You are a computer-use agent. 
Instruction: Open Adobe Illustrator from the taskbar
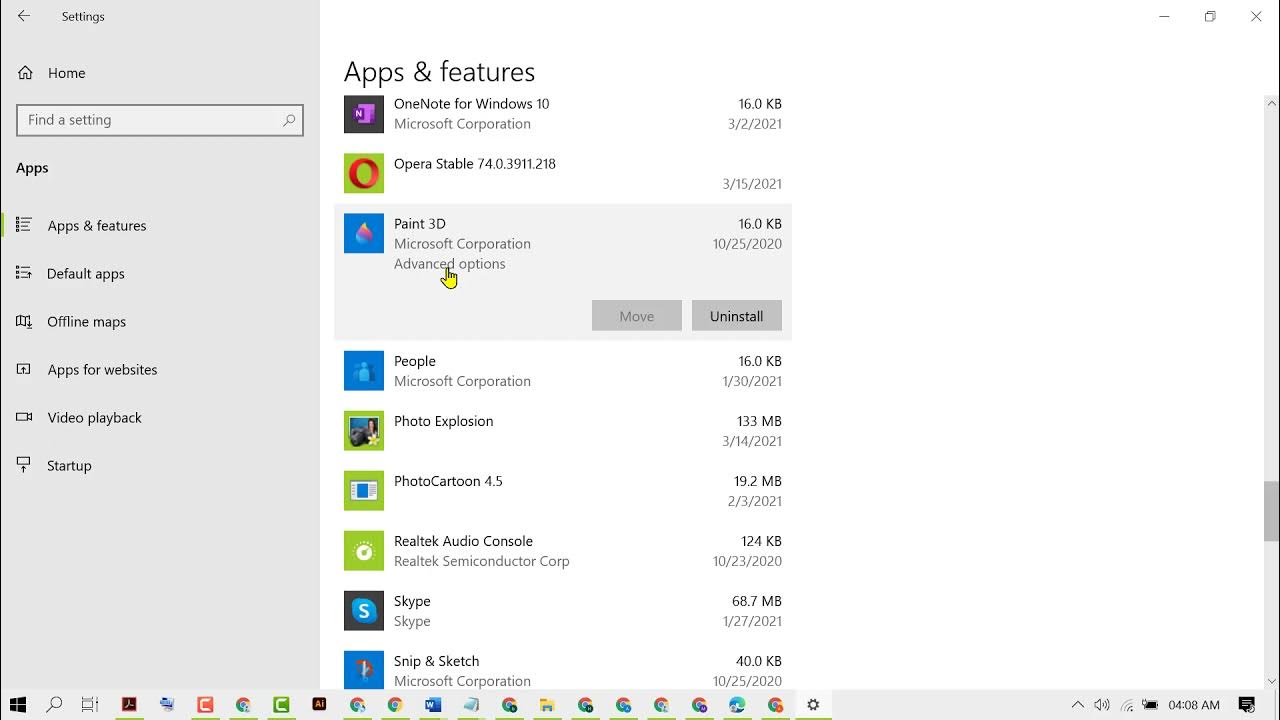(319, 705)
